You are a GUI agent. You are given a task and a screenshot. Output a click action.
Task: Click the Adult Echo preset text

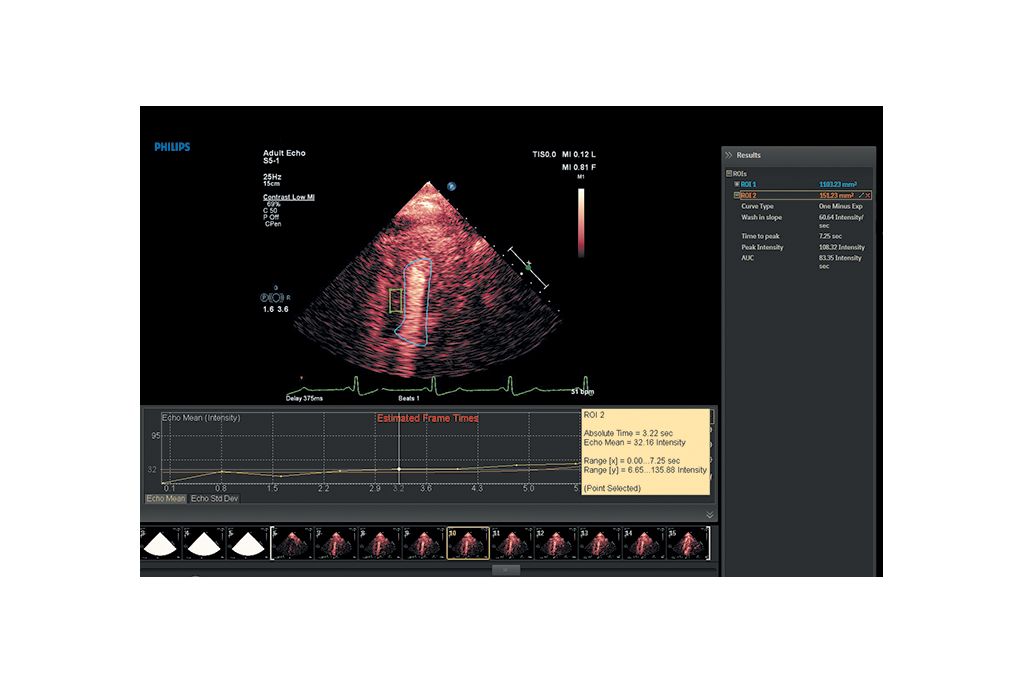click(284, 153)
